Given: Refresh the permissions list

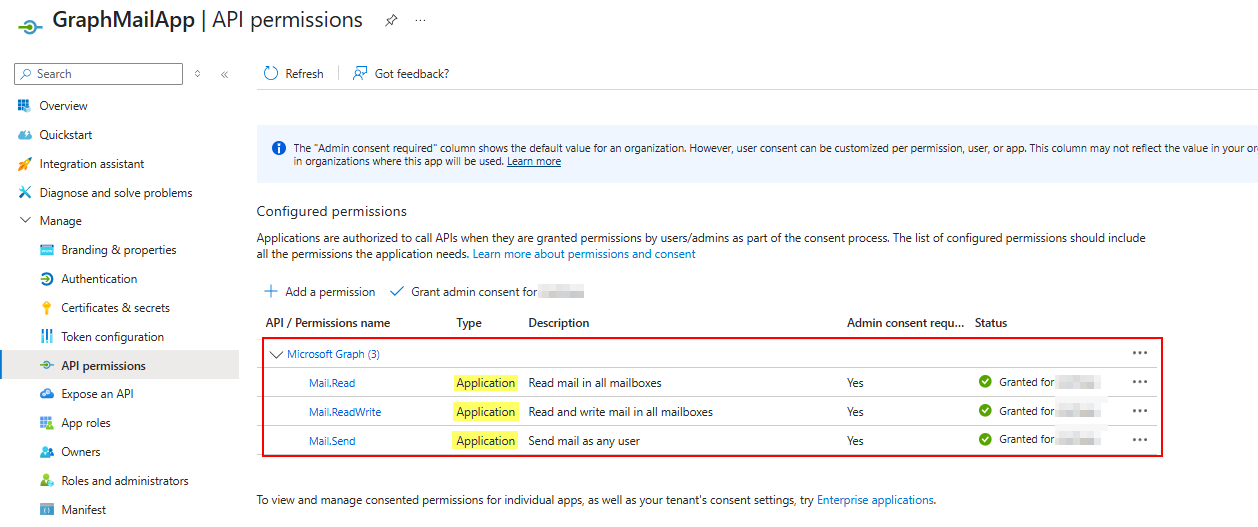Looking at the screenshot, I should pyautogui.click(x=293, y=74).
